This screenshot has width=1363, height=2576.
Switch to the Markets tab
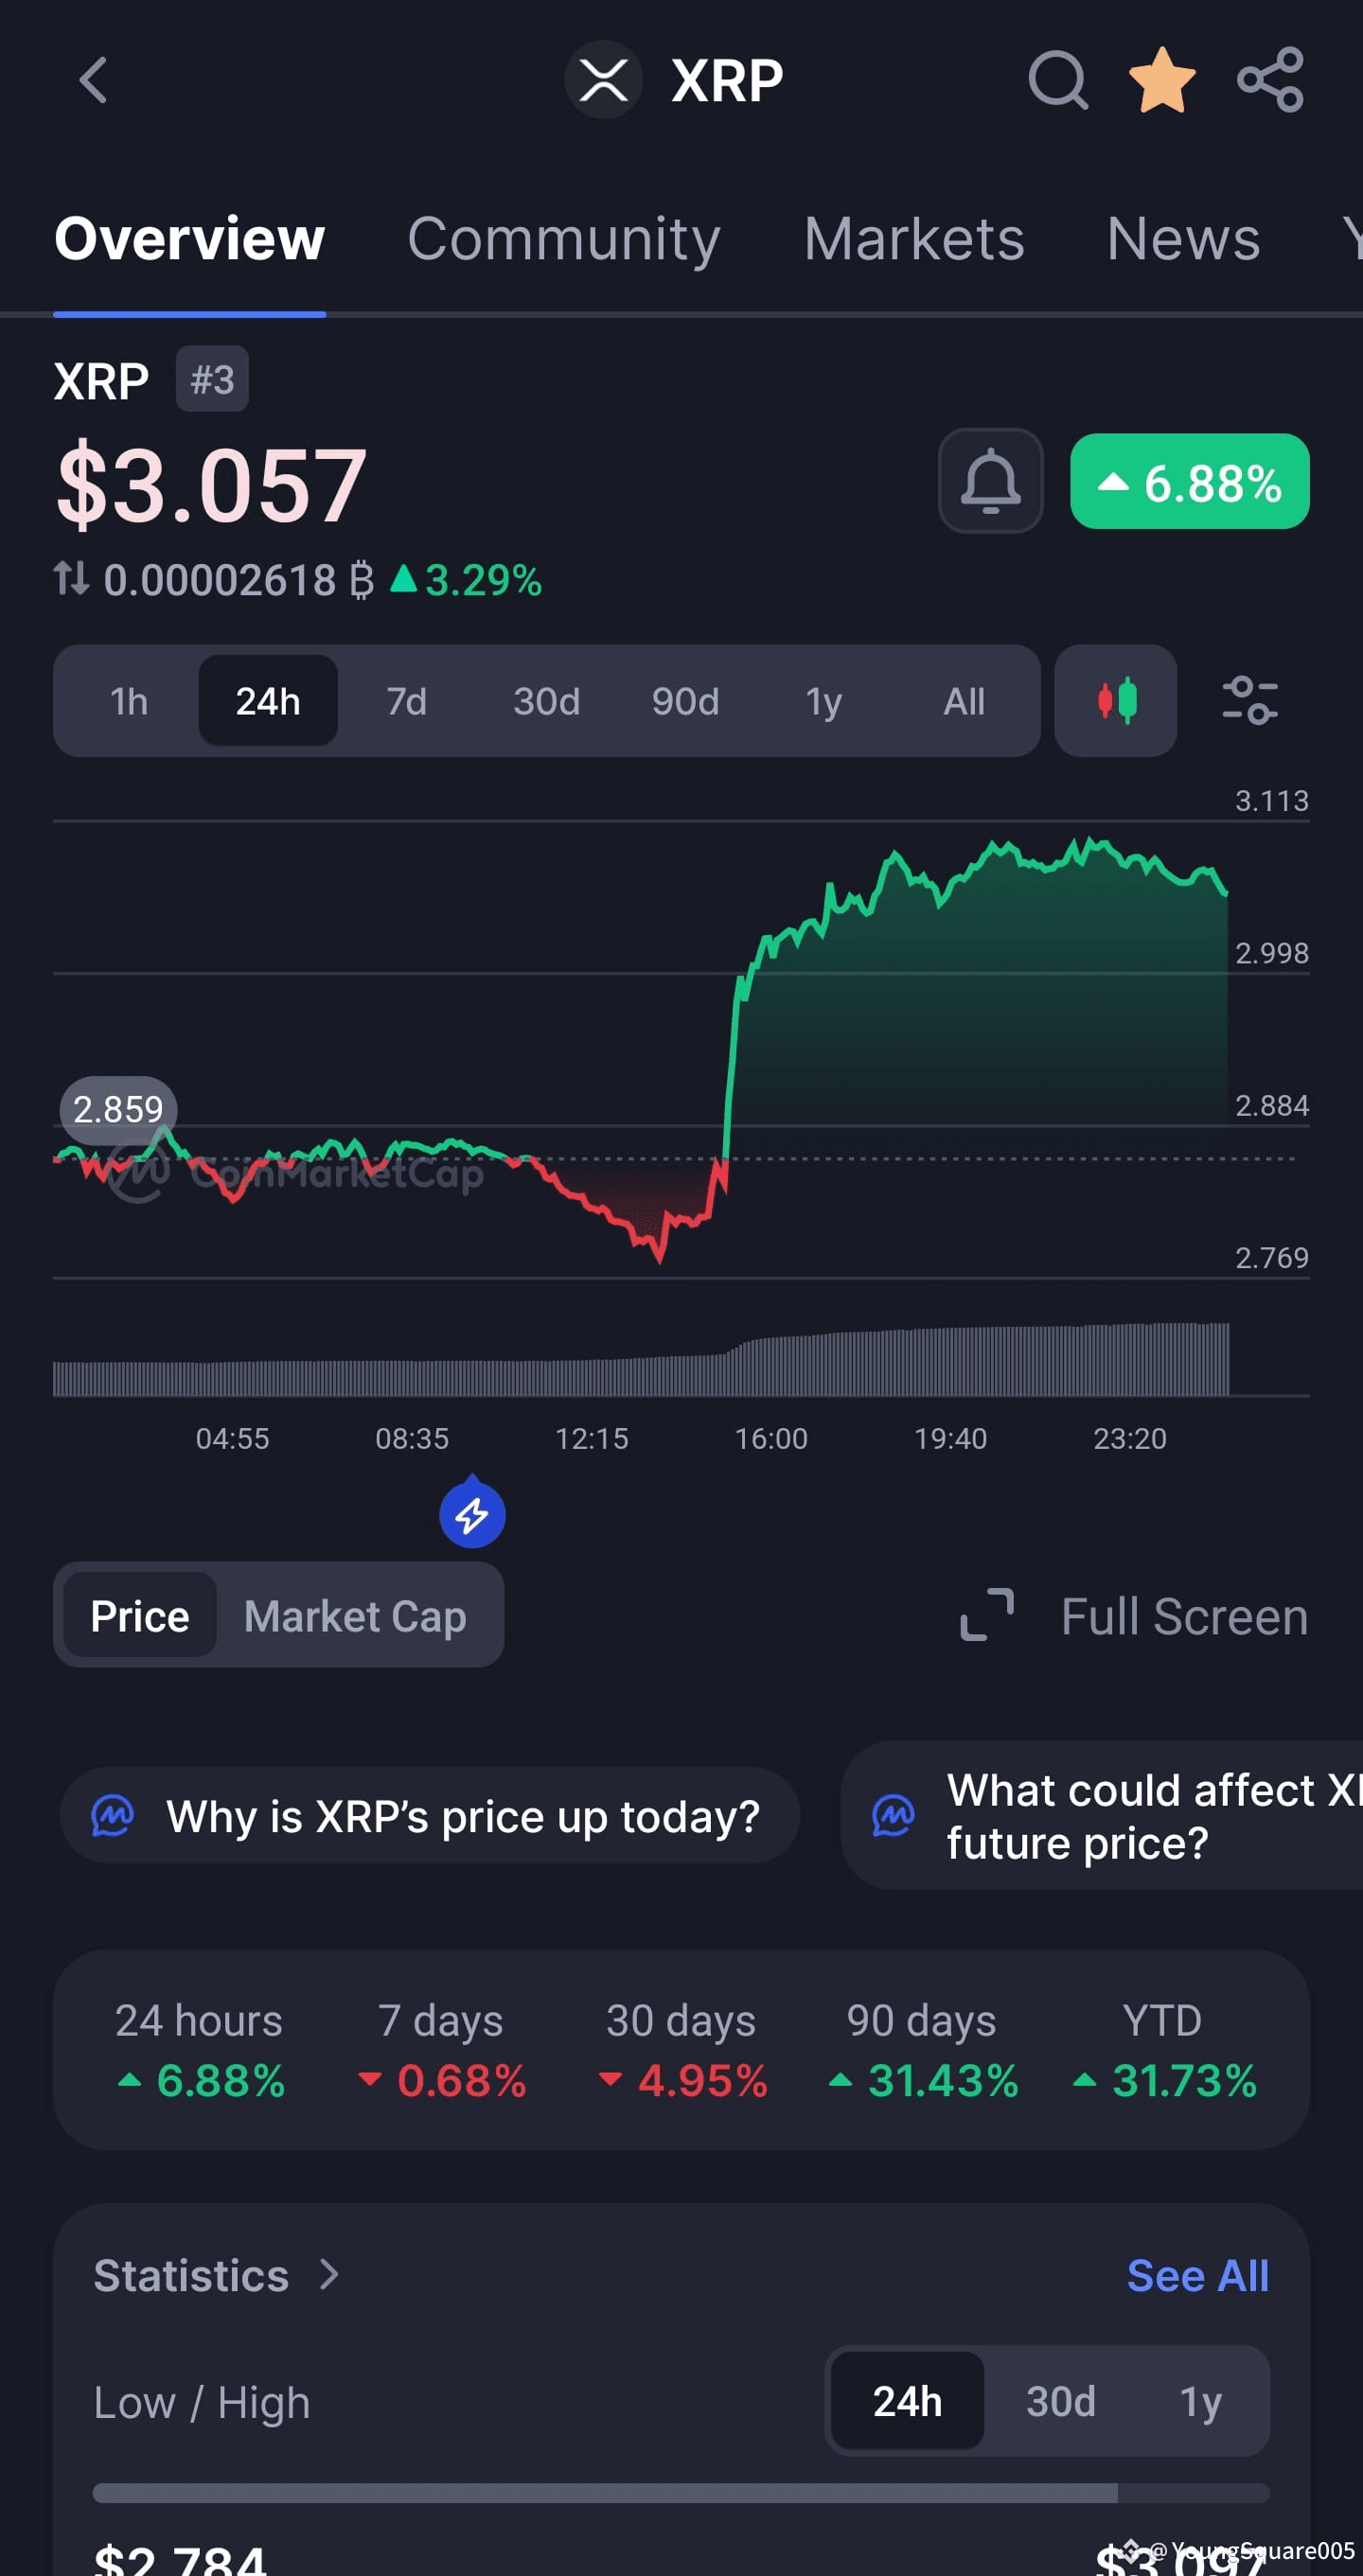914,239
